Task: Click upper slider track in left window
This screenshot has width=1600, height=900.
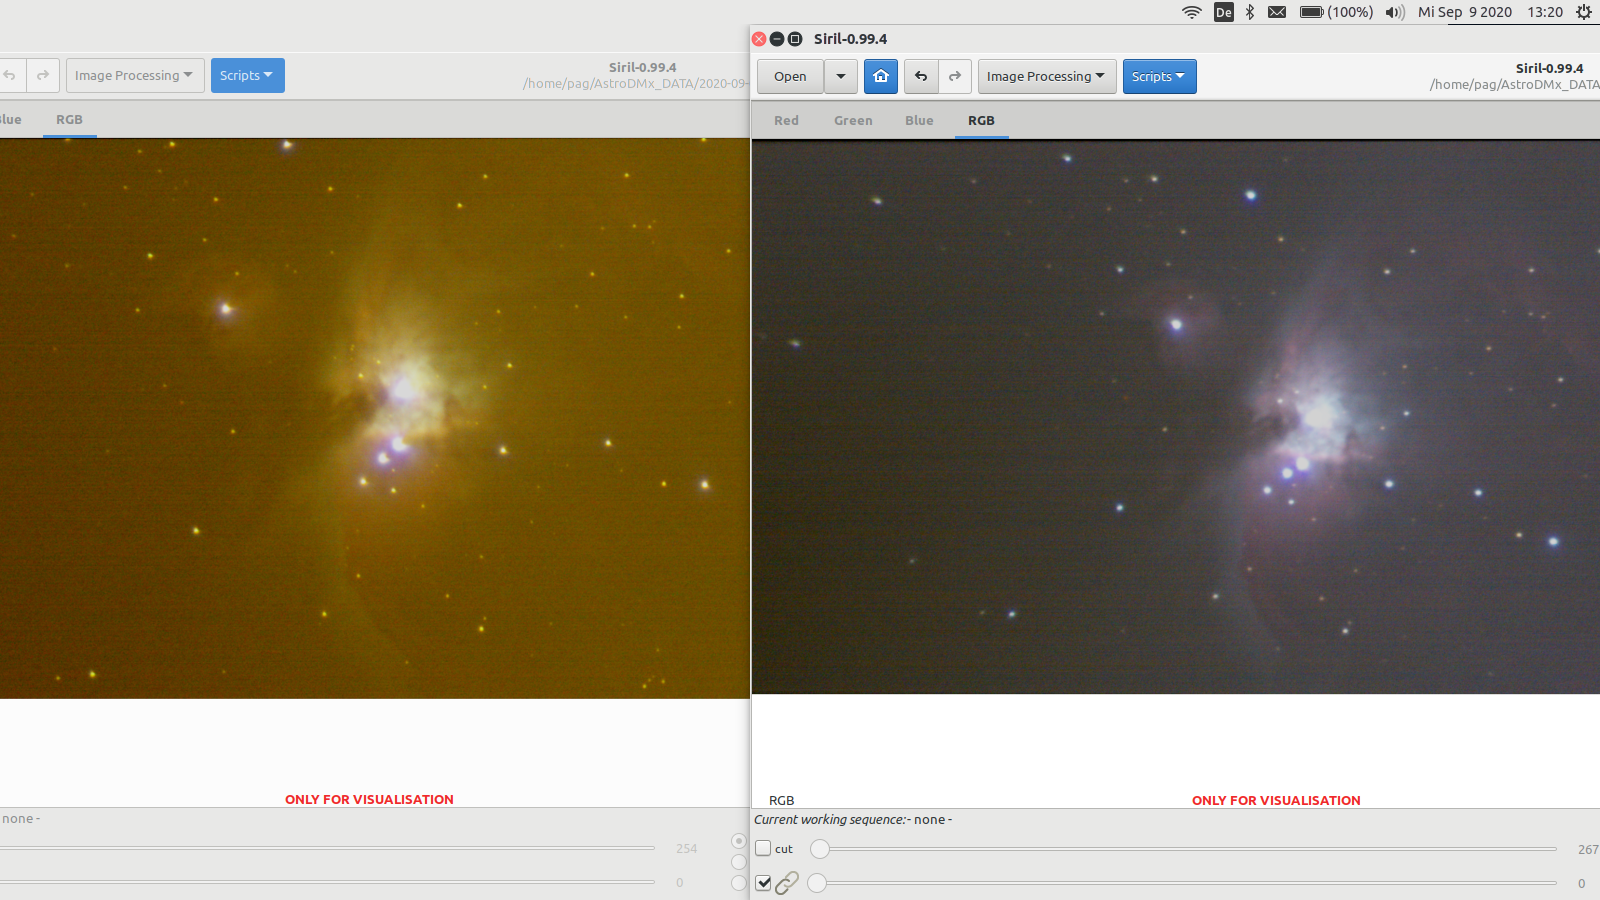Action: 327,848
